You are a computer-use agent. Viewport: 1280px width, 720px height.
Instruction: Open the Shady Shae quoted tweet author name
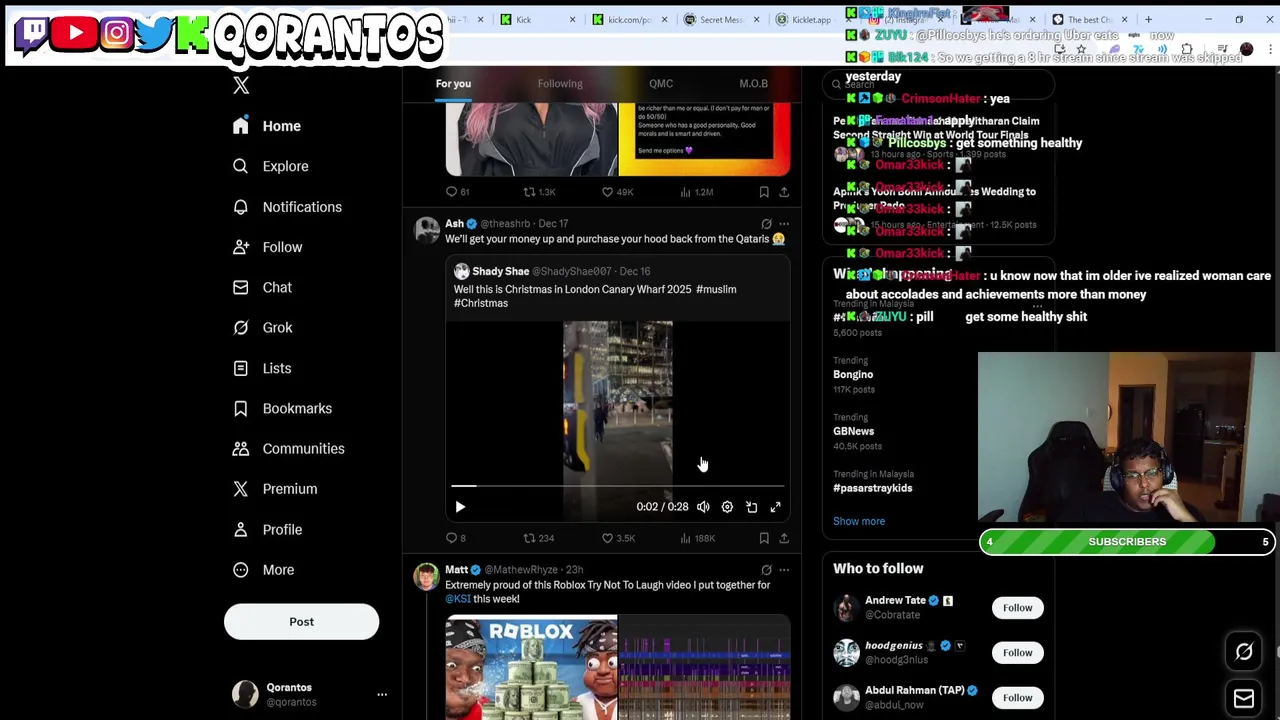click(x=500, y=271)
